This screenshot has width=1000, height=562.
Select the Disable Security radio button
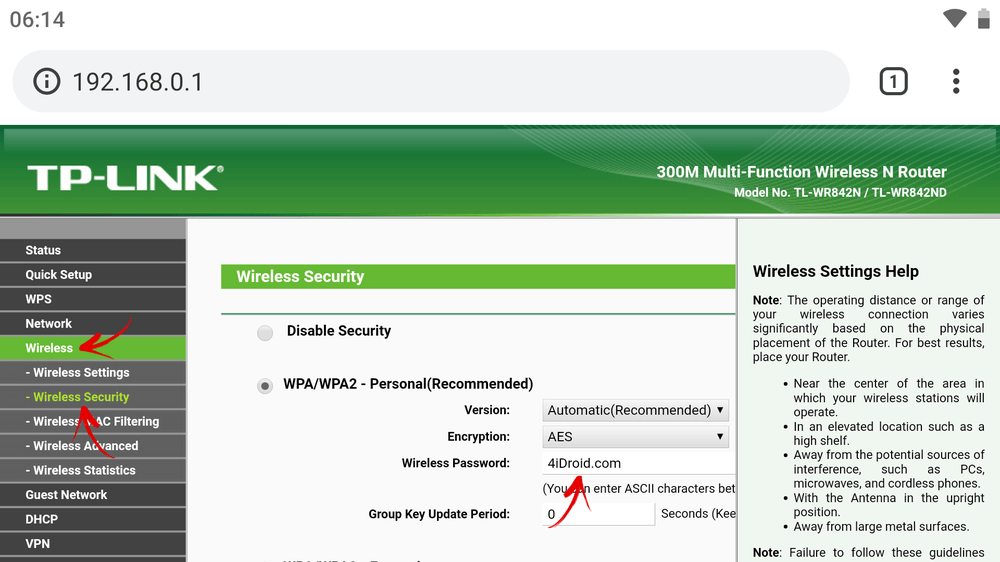(x=265, y=333)
